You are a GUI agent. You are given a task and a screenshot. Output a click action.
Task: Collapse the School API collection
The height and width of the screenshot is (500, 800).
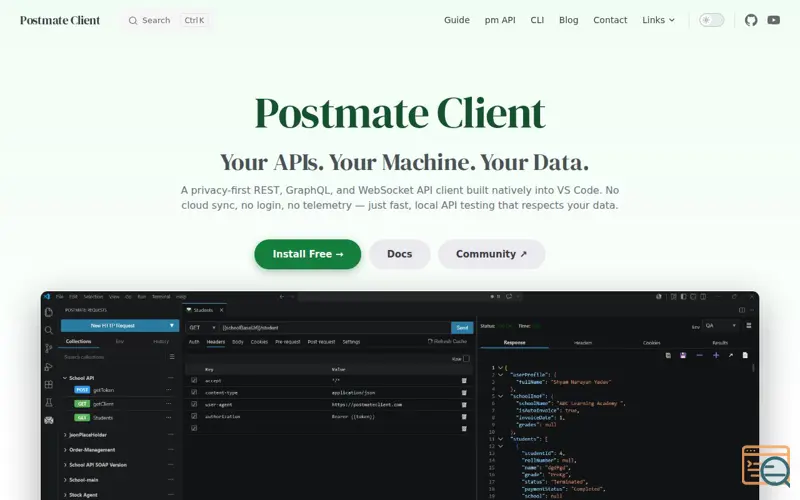pyautogui.click(x=65, y=378)
